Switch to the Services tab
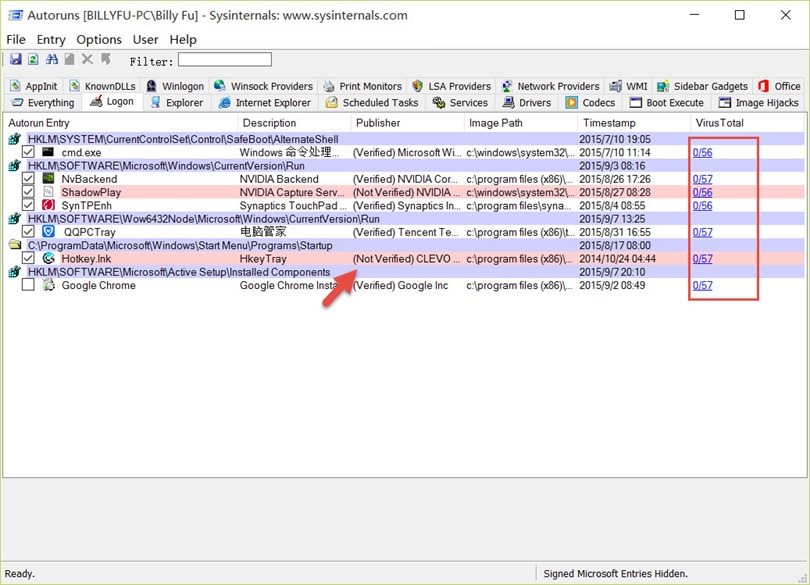 tap(460, 103)
